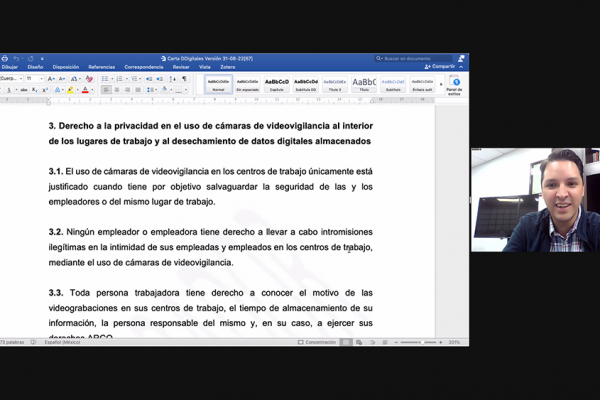Screen dimensions: 600x400
Task: Apply Énfasis sutil style
Action: 422,85
